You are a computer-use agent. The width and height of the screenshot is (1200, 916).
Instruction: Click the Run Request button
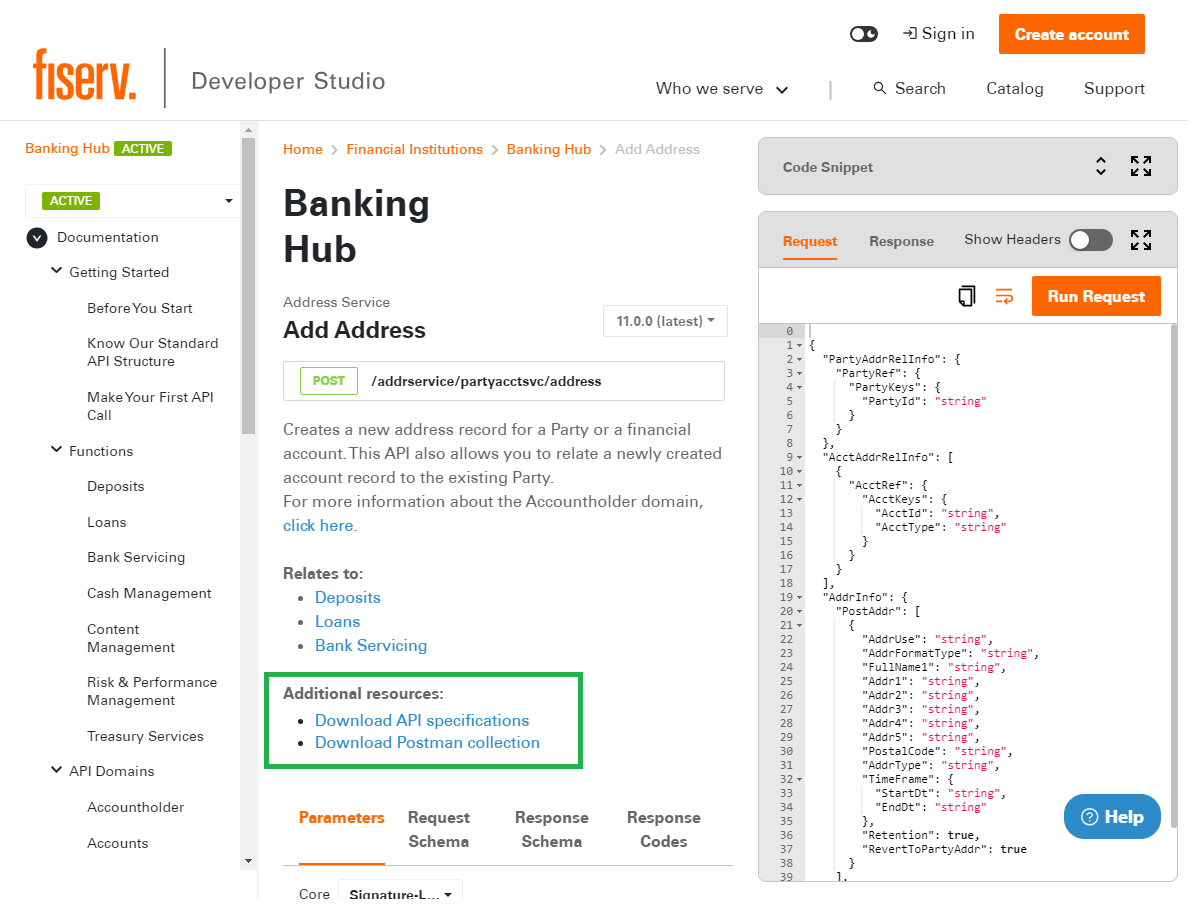[x=1096, y=296]
